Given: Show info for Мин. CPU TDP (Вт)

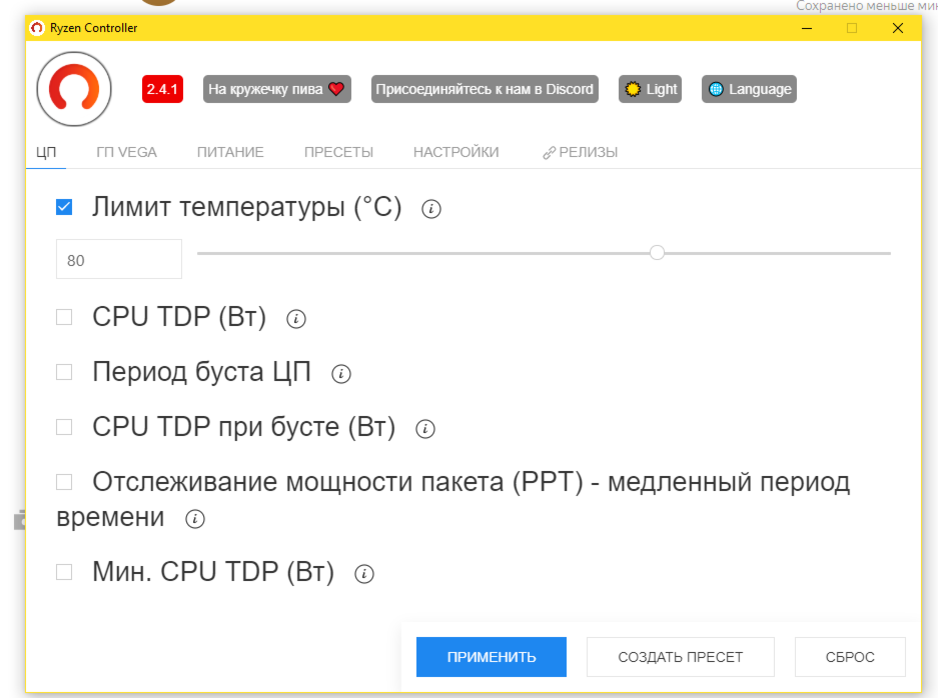Looking at the screenshot, I should click(x=364, y=574).
